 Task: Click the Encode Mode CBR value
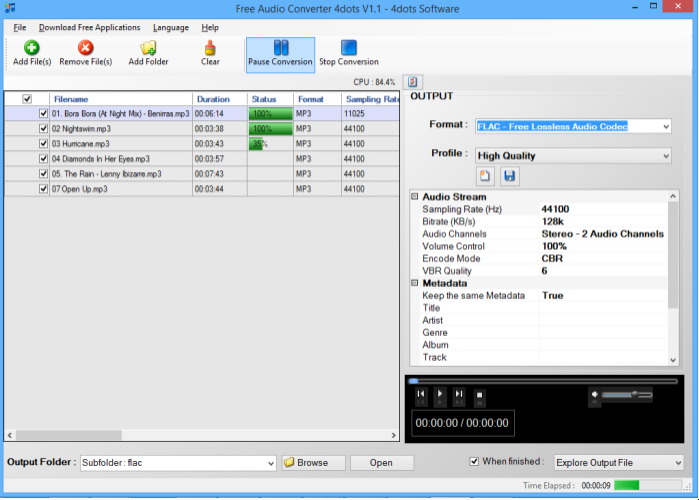(552, 258)
